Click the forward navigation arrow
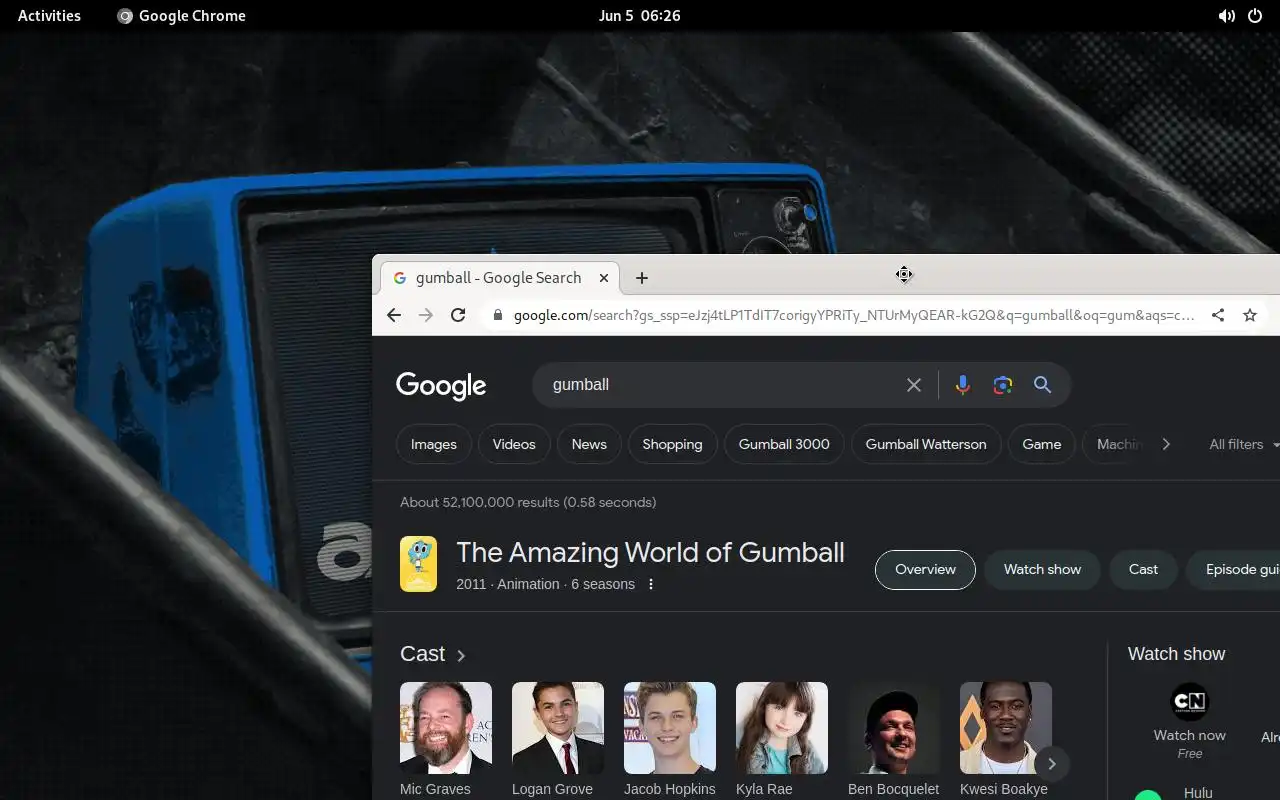 [426, 315]
